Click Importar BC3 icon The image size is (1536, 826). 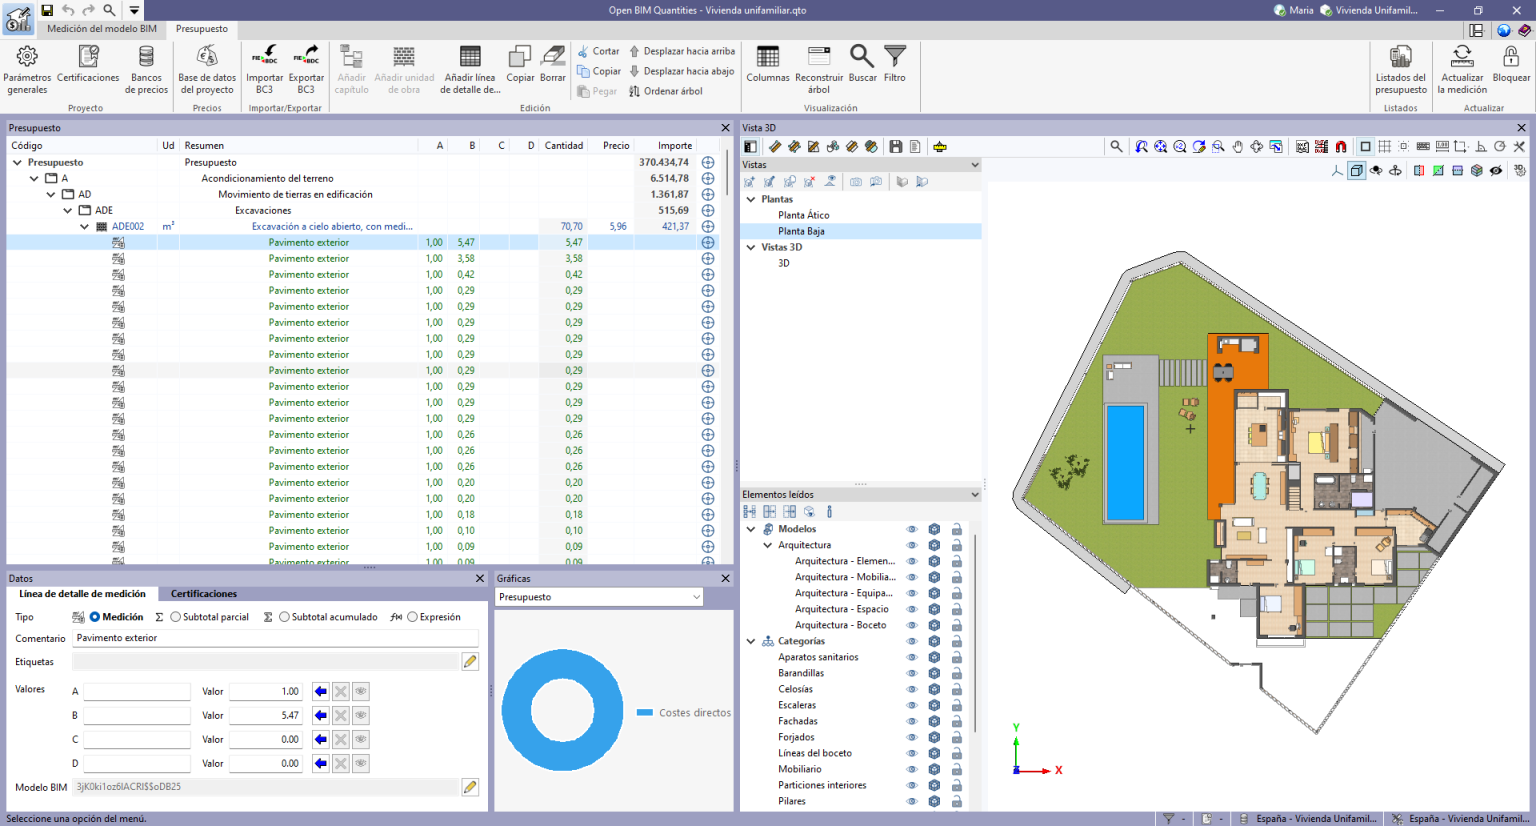(265, 55)
